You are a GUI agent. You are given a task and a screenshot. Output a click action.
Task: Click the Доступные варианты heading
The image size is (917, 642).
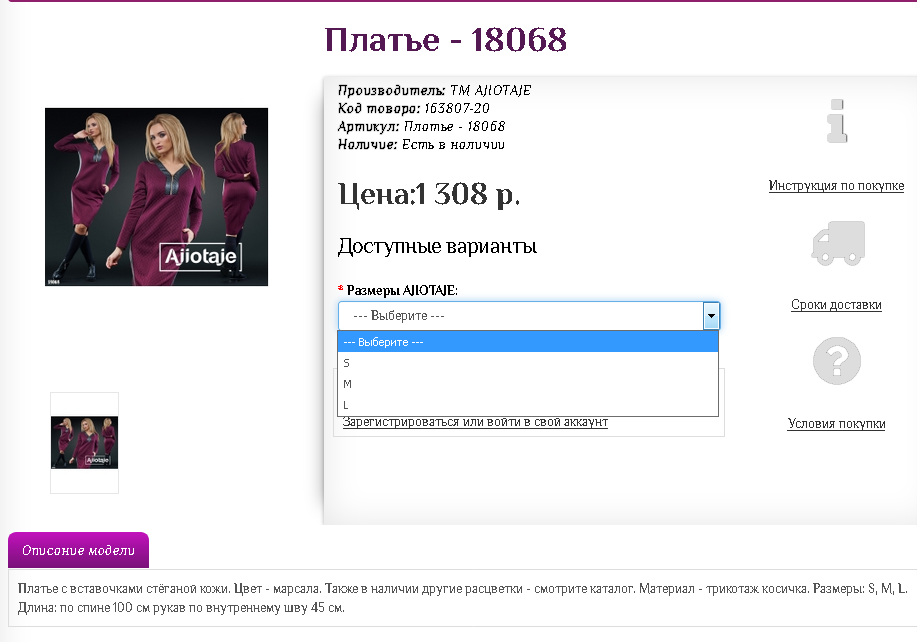tap(437, 246)
